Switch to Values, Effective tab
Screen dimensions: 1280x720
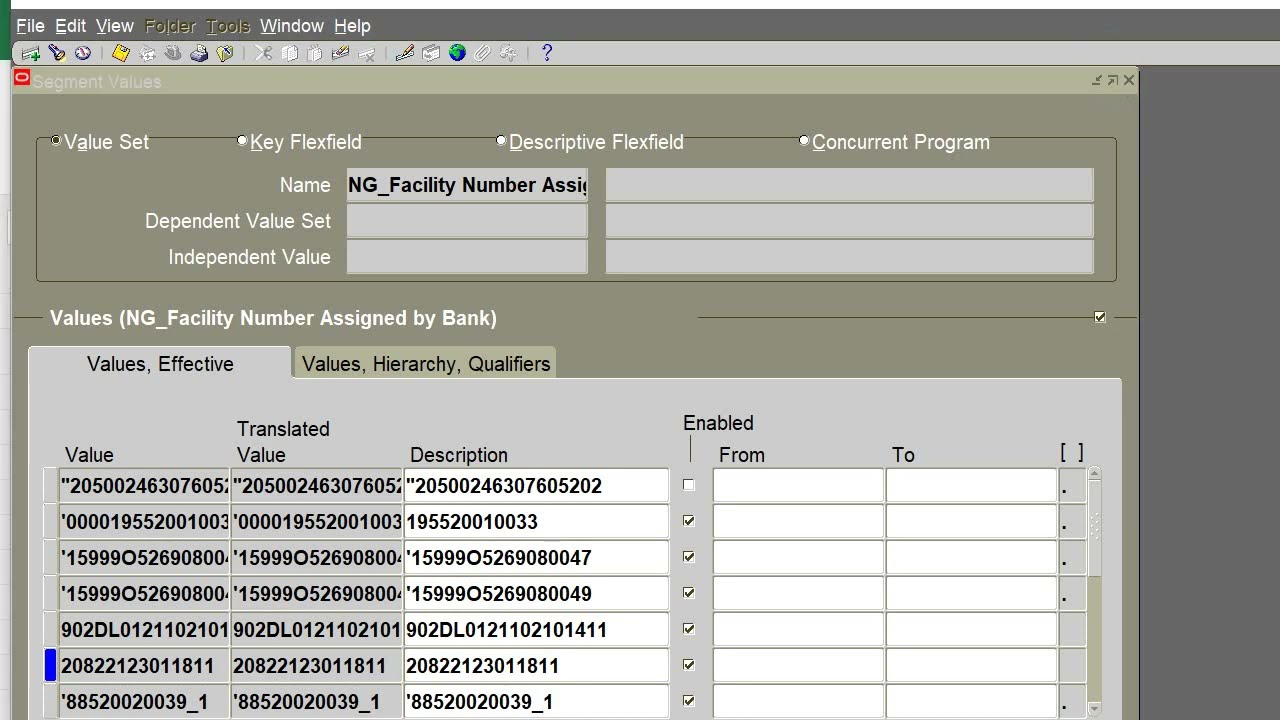click(160, 364)
